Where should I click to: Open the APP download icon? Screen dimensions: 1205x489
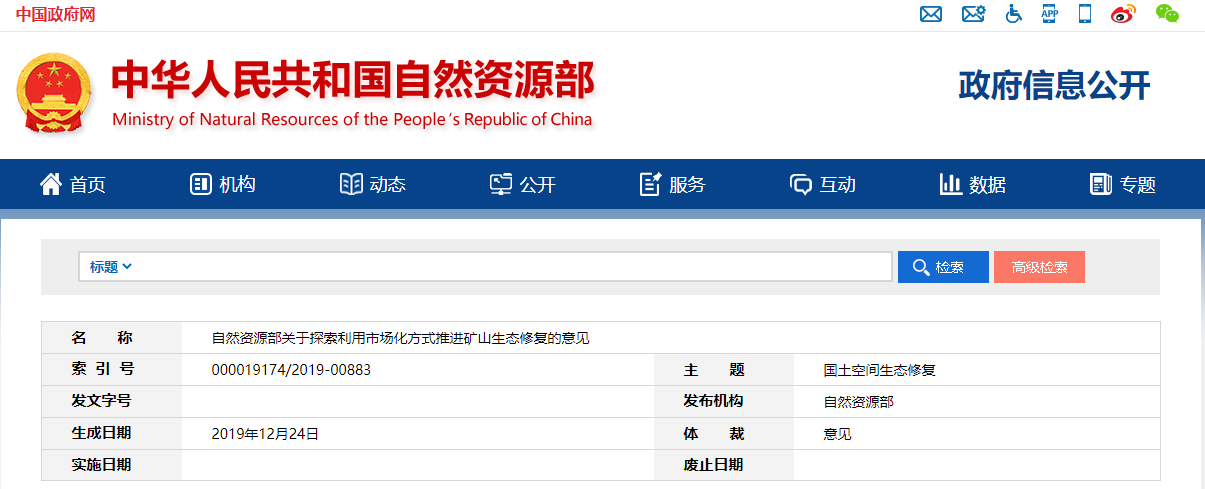[1049, 14]
